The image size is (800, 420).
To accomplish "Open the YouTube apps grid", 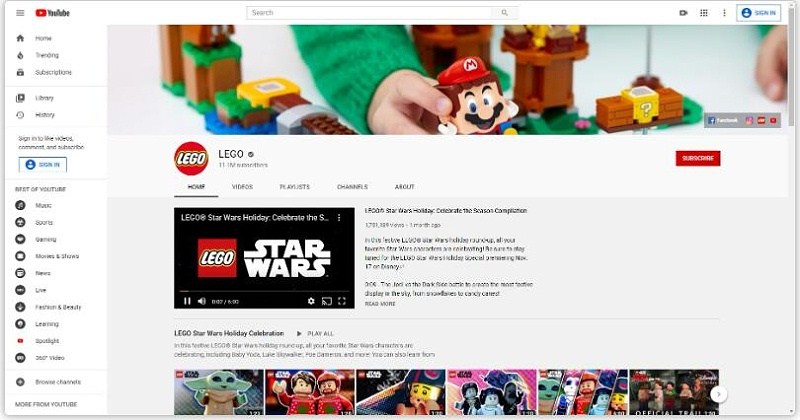I will [703, 13].
